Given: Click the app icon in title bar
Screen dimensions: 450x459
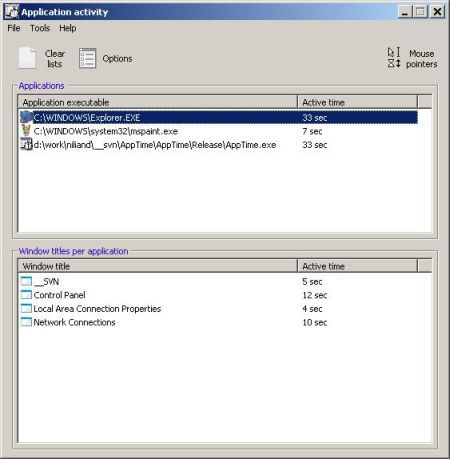Looking at the screenshot, I should (12, 12).
